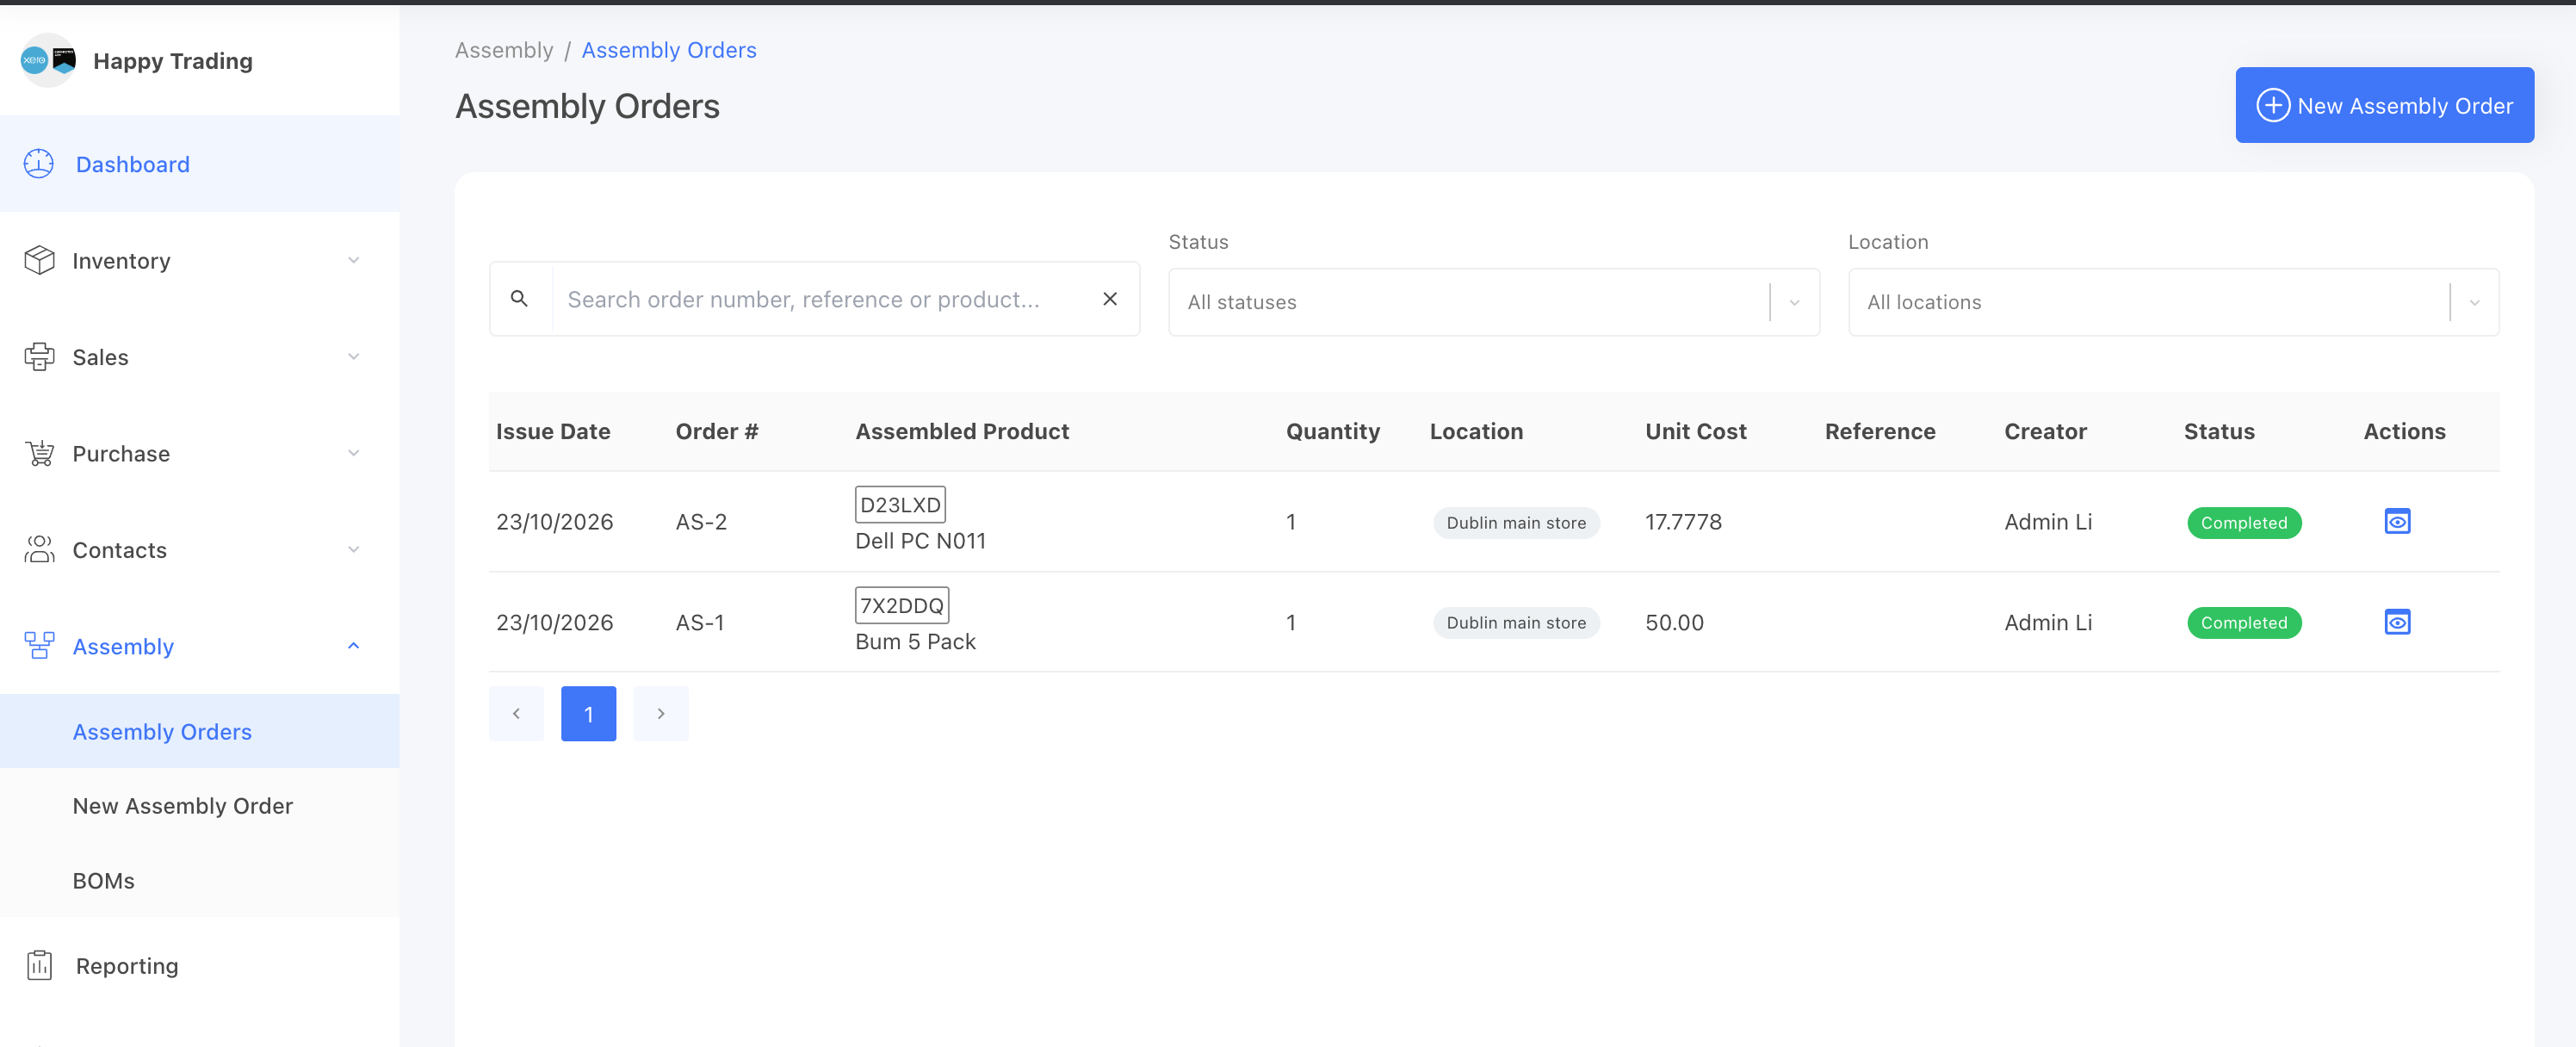
Task: View order AS-1 via eye icon
Action: tap(2397, 622)
